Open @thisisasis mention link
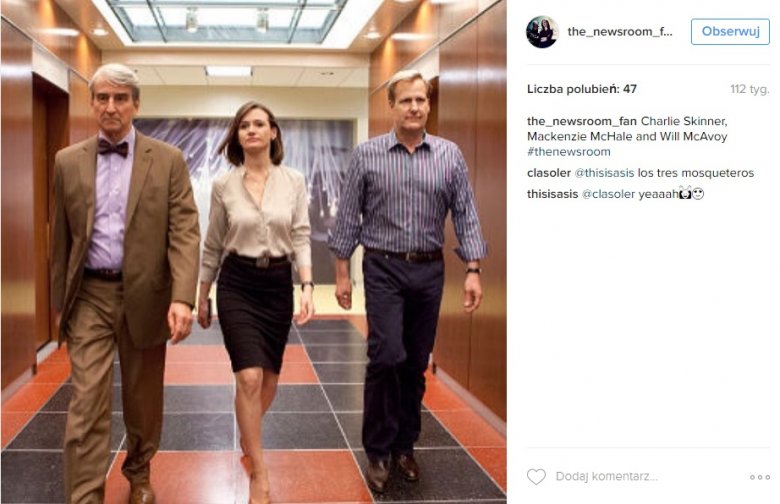 604,173
